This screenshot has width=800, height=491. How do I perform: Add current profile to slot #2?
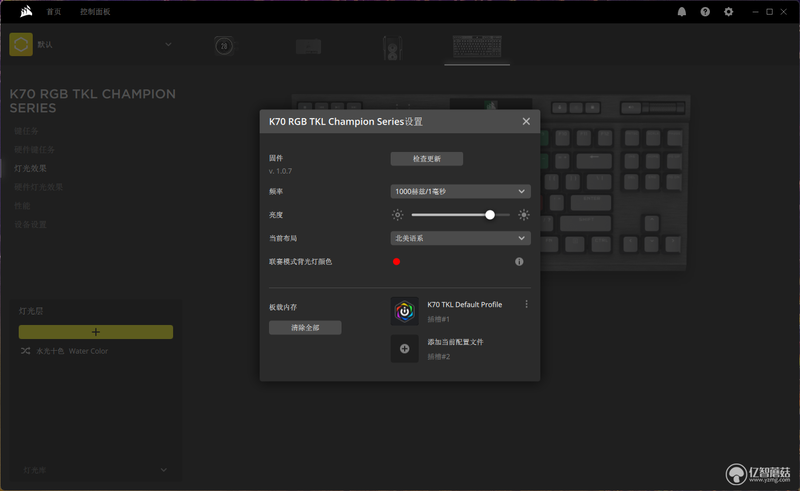[405, 349]
